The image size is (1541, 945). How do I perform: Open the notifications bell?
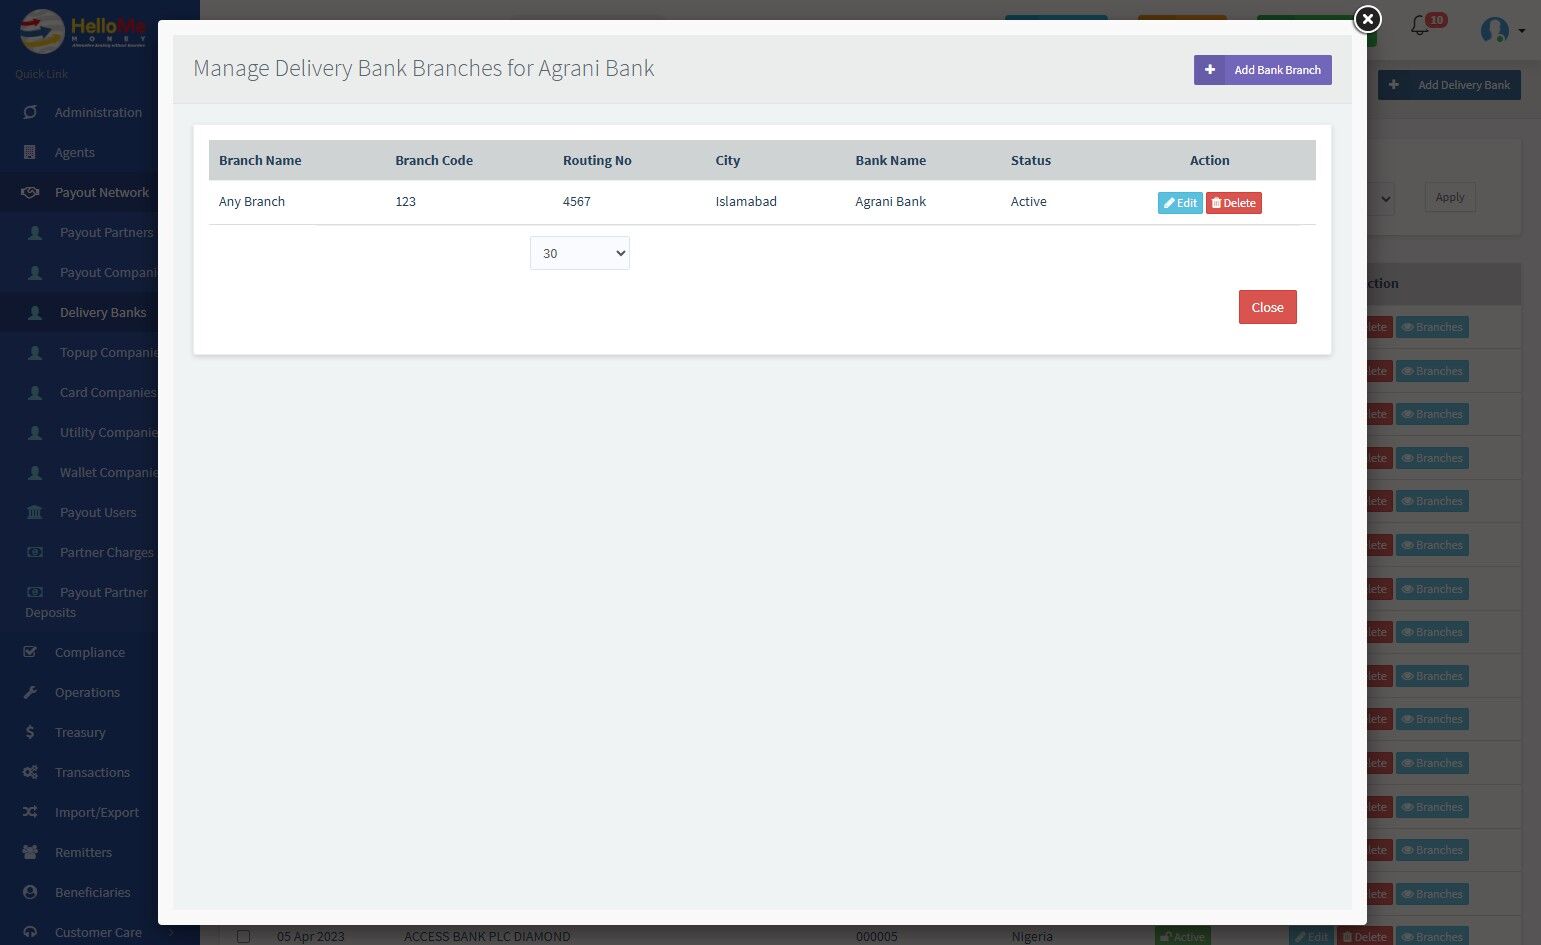click(x=1420, y=26)
